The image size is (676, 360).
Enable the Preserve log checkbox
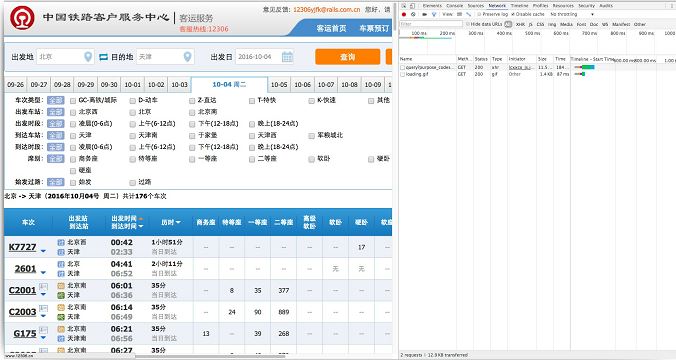point(479,14)
